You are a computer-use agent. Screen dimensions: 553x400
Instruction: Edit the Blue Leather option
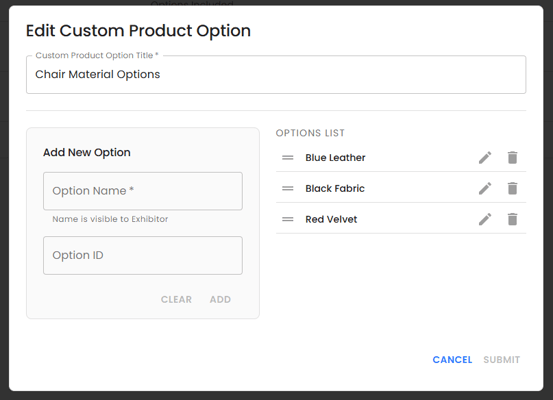[x=485, y=158]
